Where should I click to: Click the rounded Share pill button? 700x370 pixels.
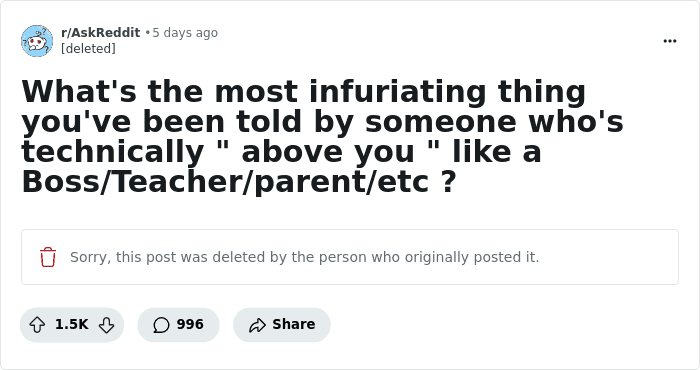[x=282, y=325]
